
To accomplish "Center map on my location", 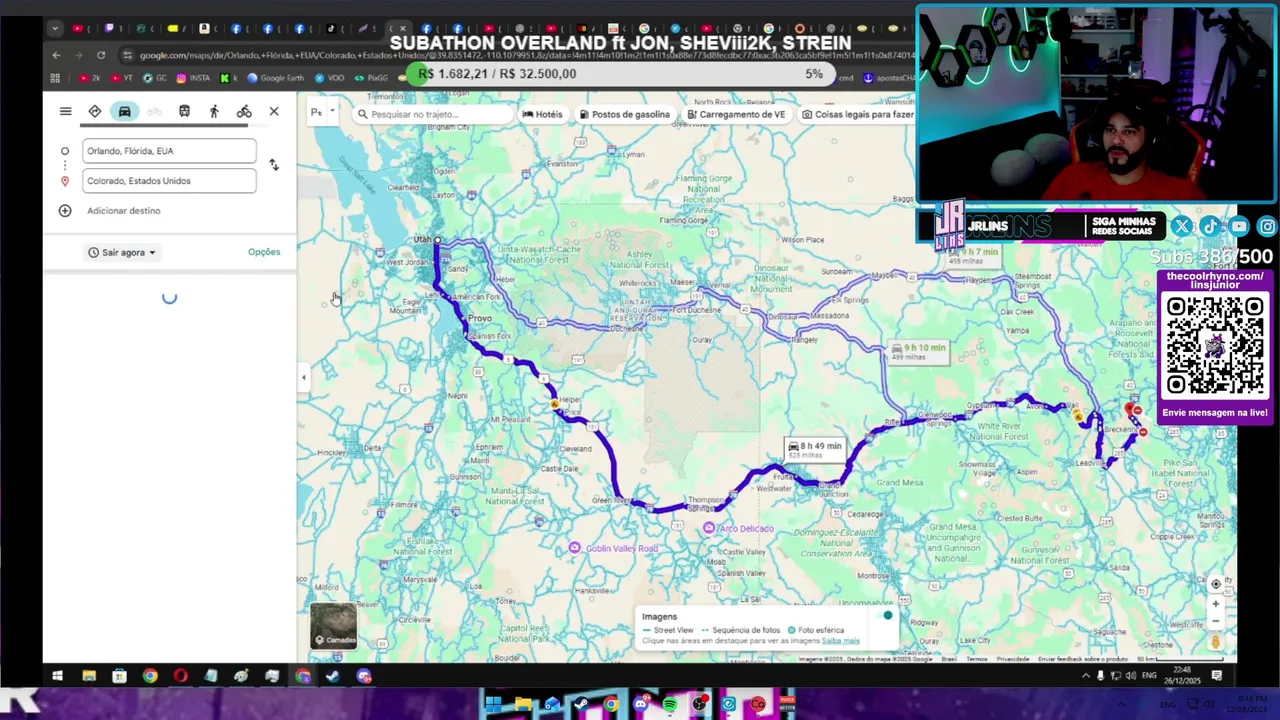I will click(1216, 584).
